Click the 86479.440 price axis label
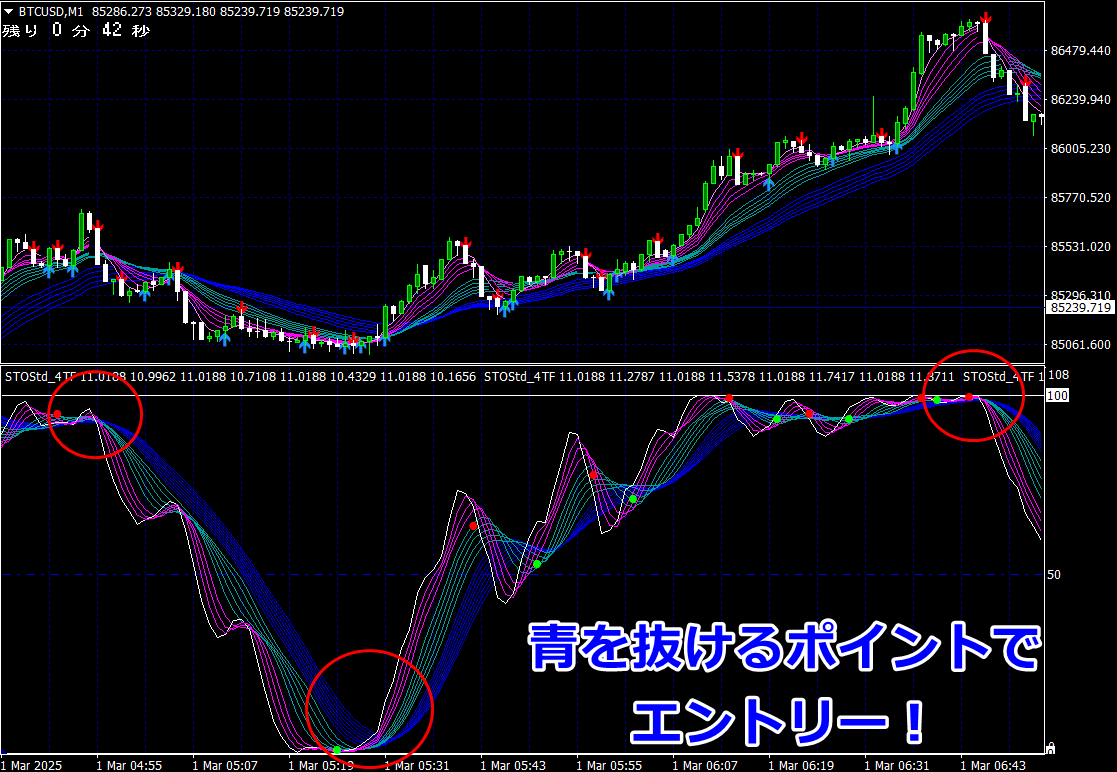Image resolution: width=1117 pixels, height=772 pixels. tap(1081, 51)
